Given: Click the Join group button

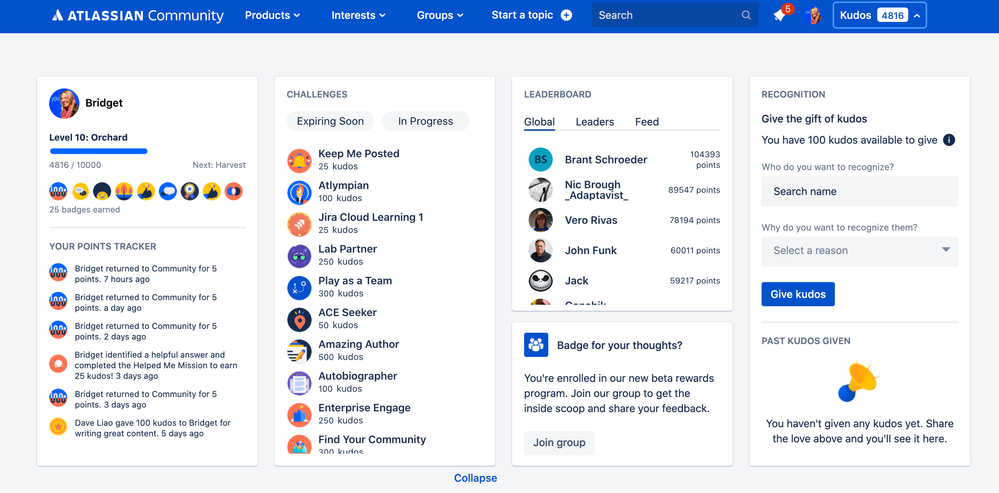Looking at the screenshot, I should (x=559, y=443).
